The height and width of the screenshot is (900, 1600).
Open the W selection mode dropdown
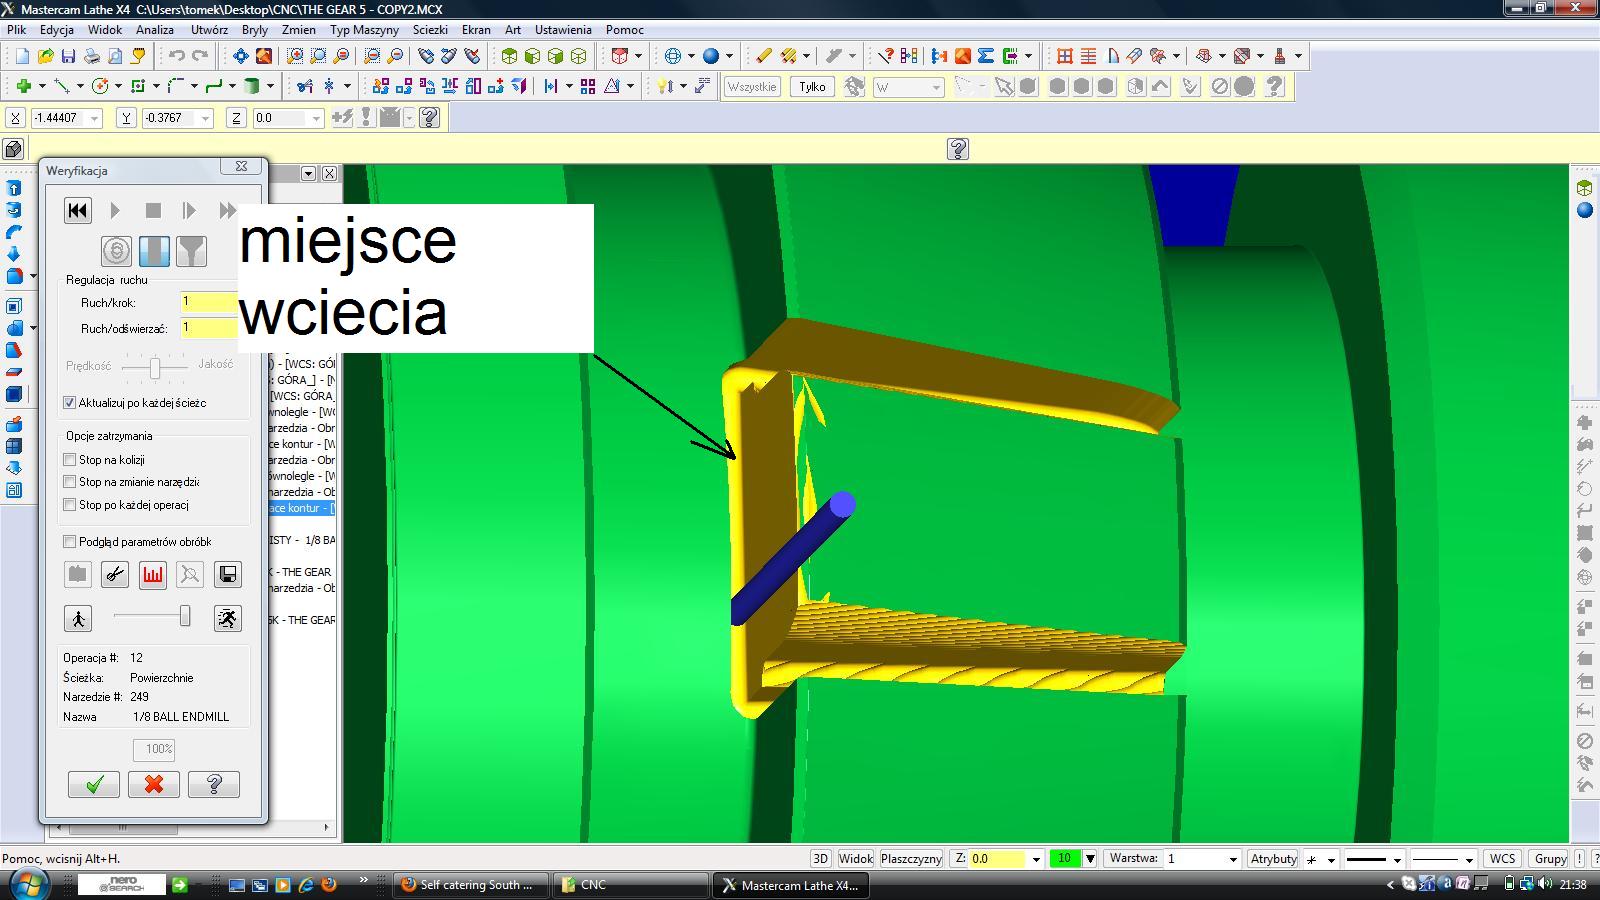[x=936, y=87]
